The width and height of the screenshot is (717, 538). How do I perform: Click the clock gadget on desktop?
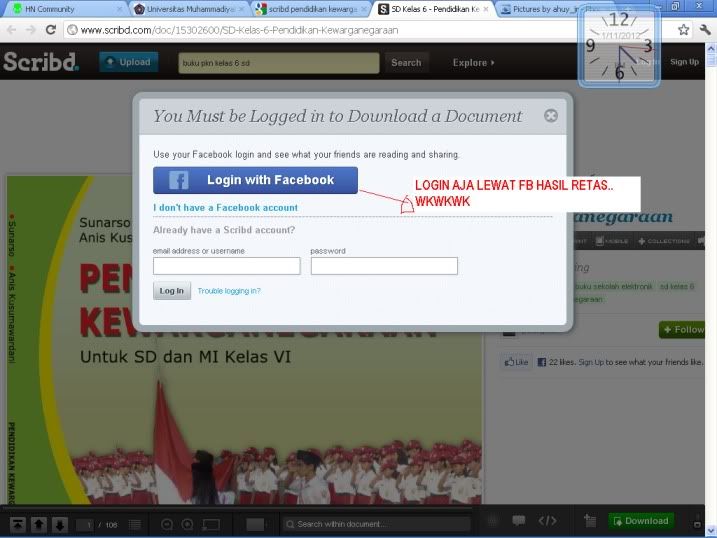point(619,46)
